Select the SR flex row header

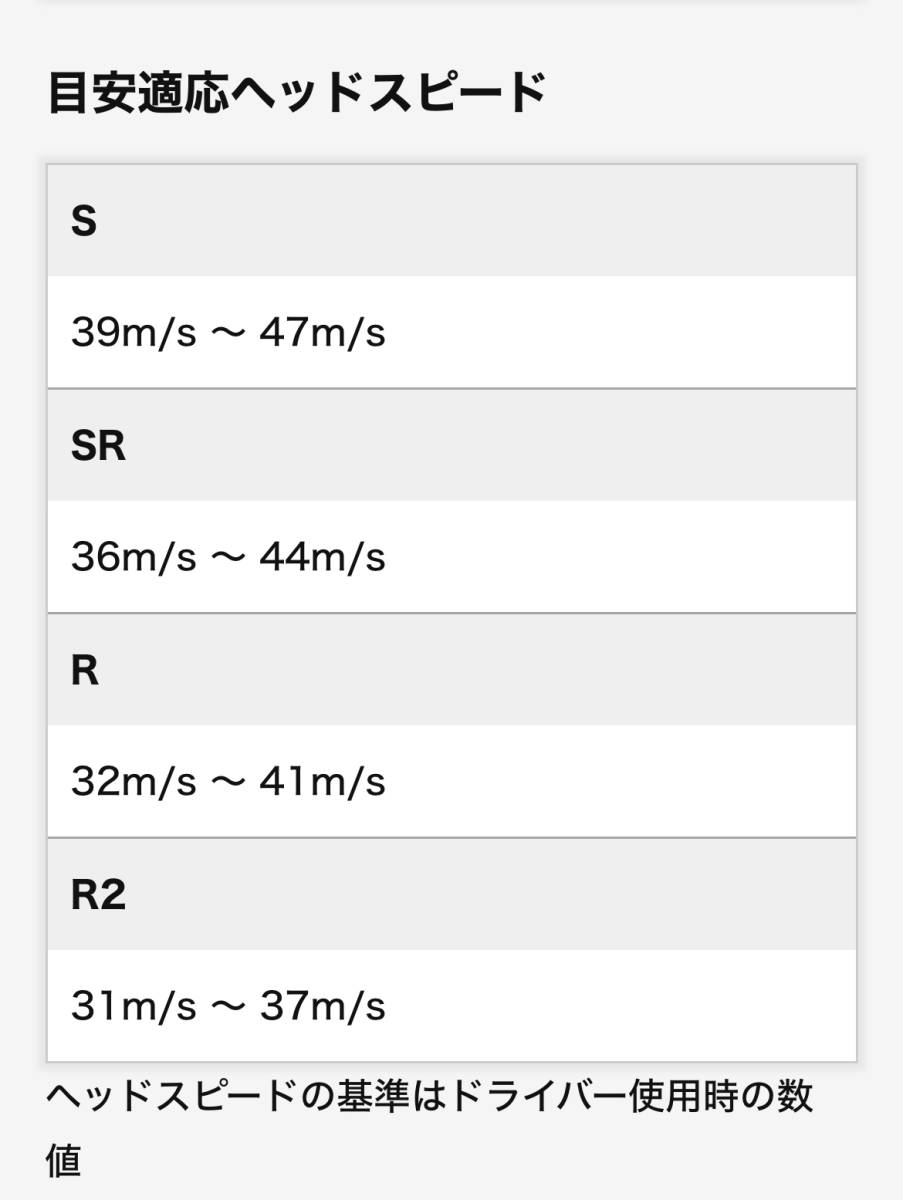pyautogui.click(x=98, y=446)
